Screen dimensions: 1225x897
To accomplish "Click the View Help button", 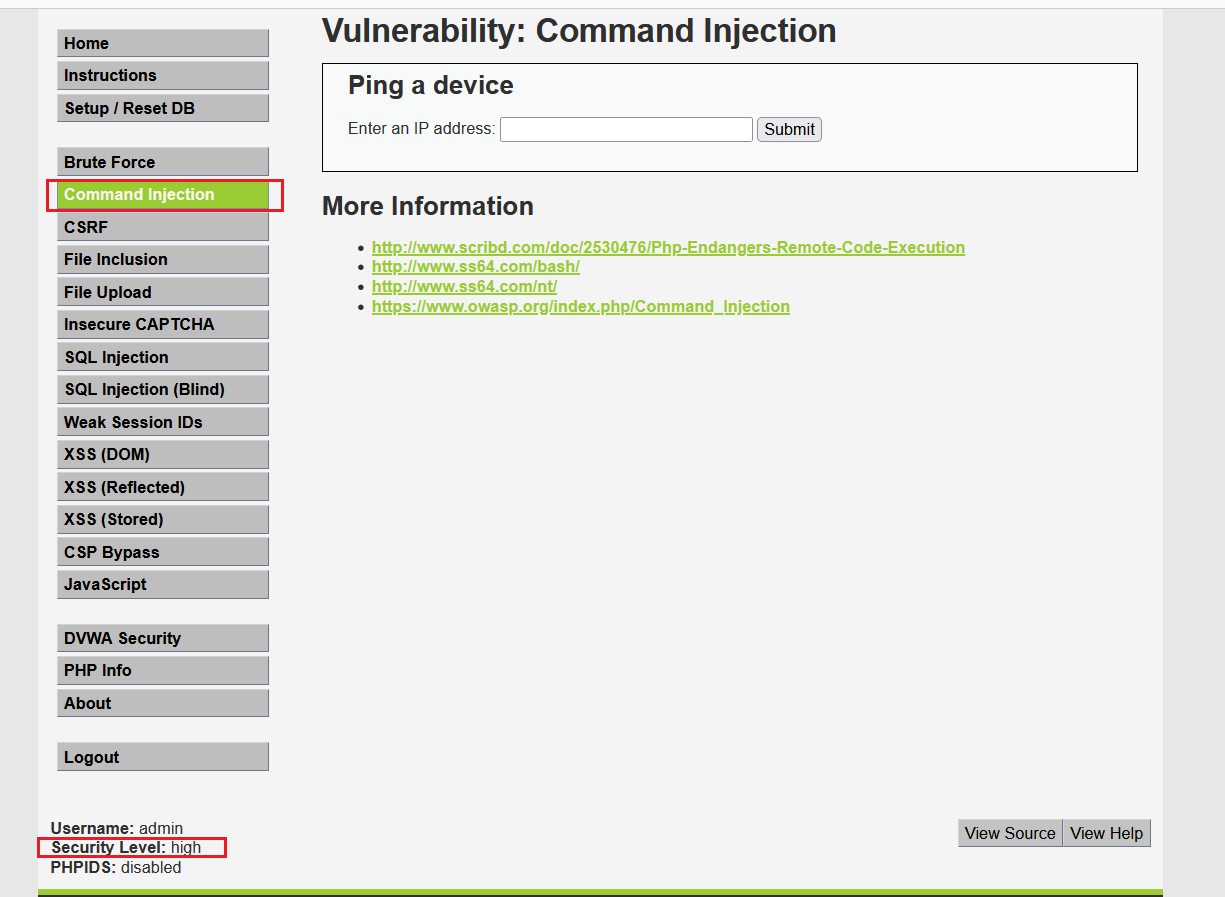I will [1106, 833].
